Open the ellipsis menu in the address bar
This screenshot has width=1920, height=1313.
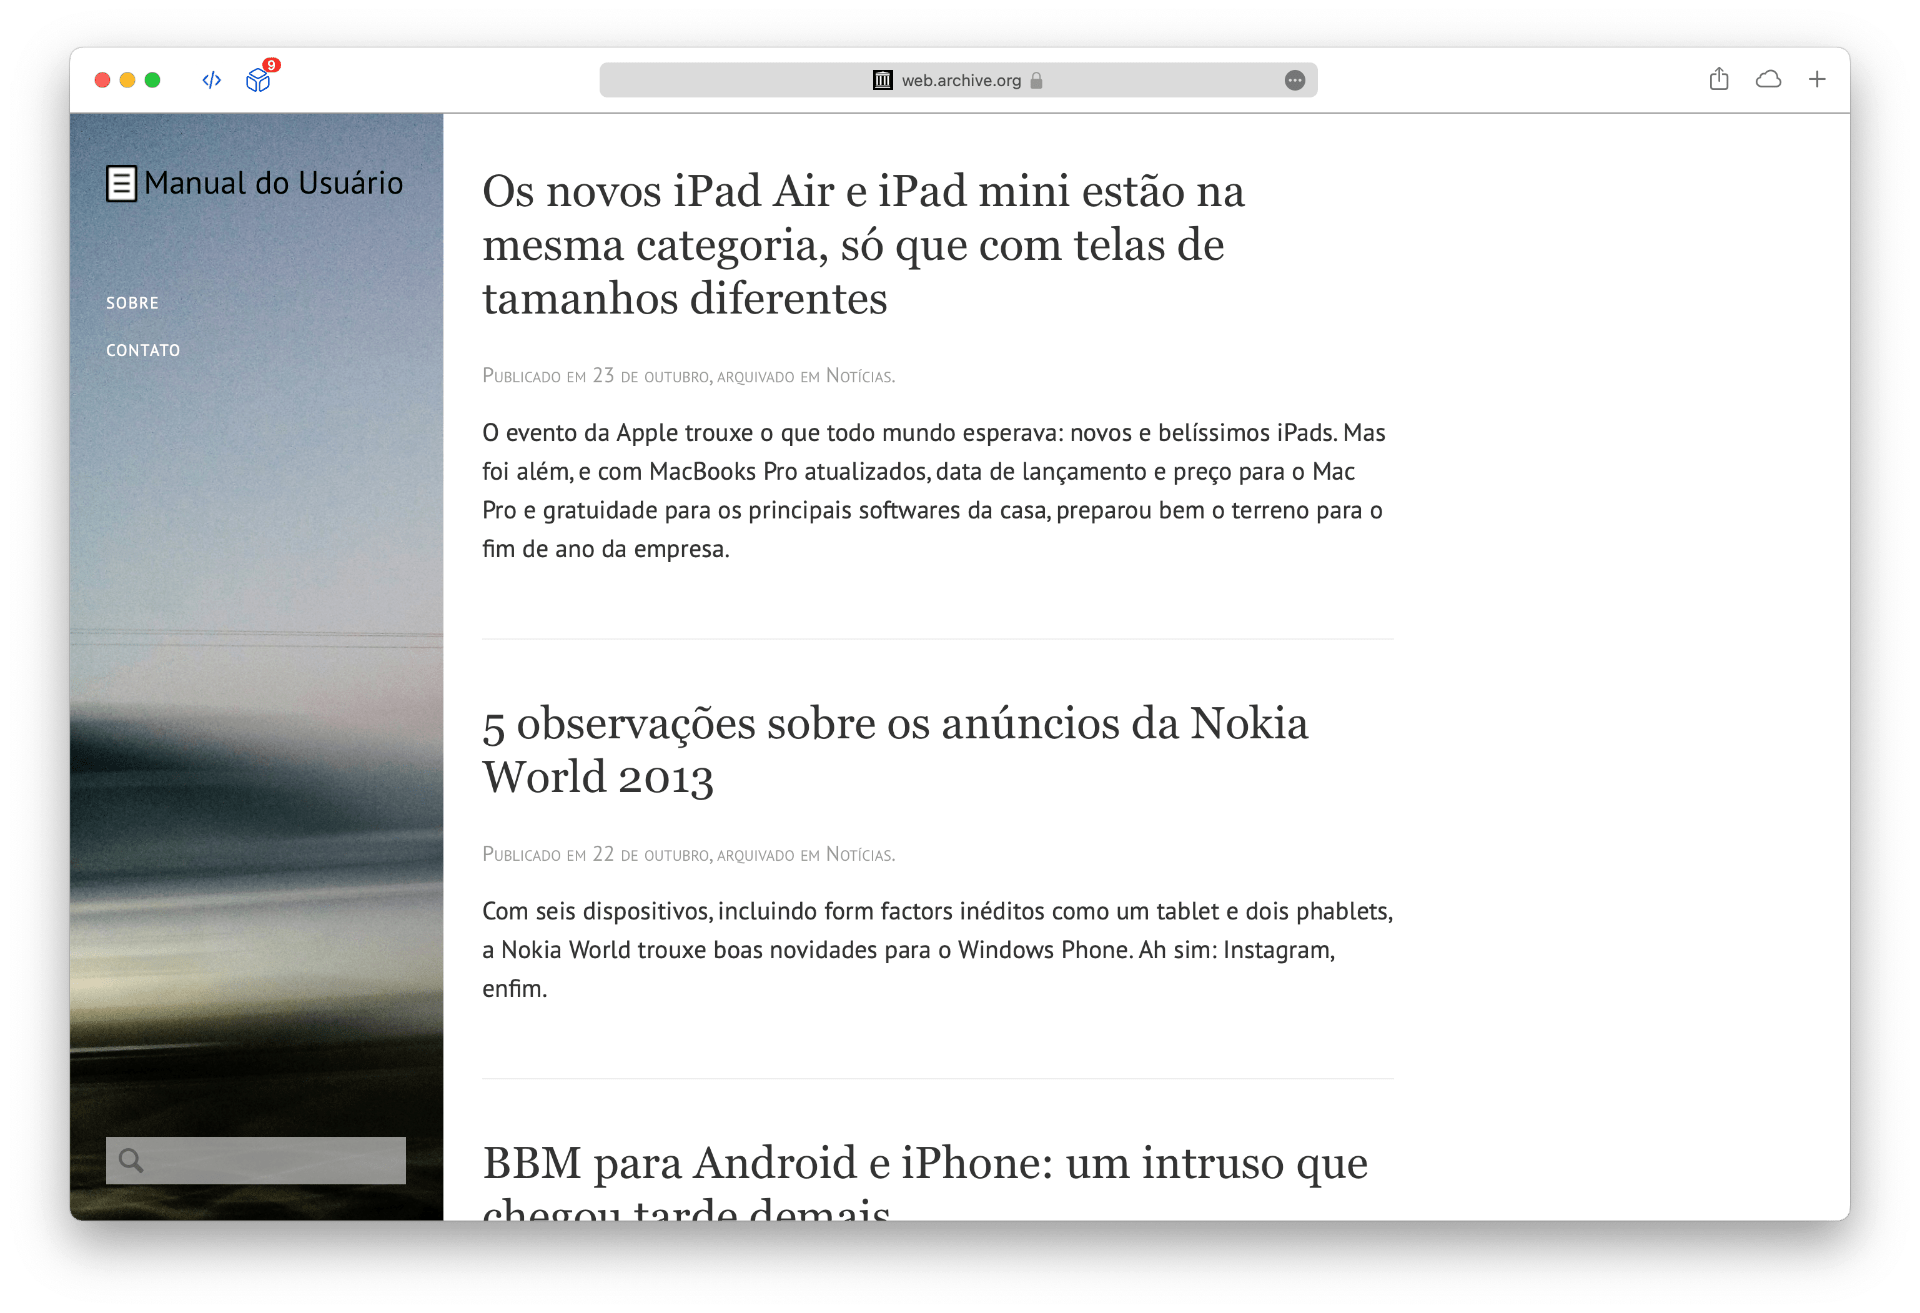point(1295,80)
